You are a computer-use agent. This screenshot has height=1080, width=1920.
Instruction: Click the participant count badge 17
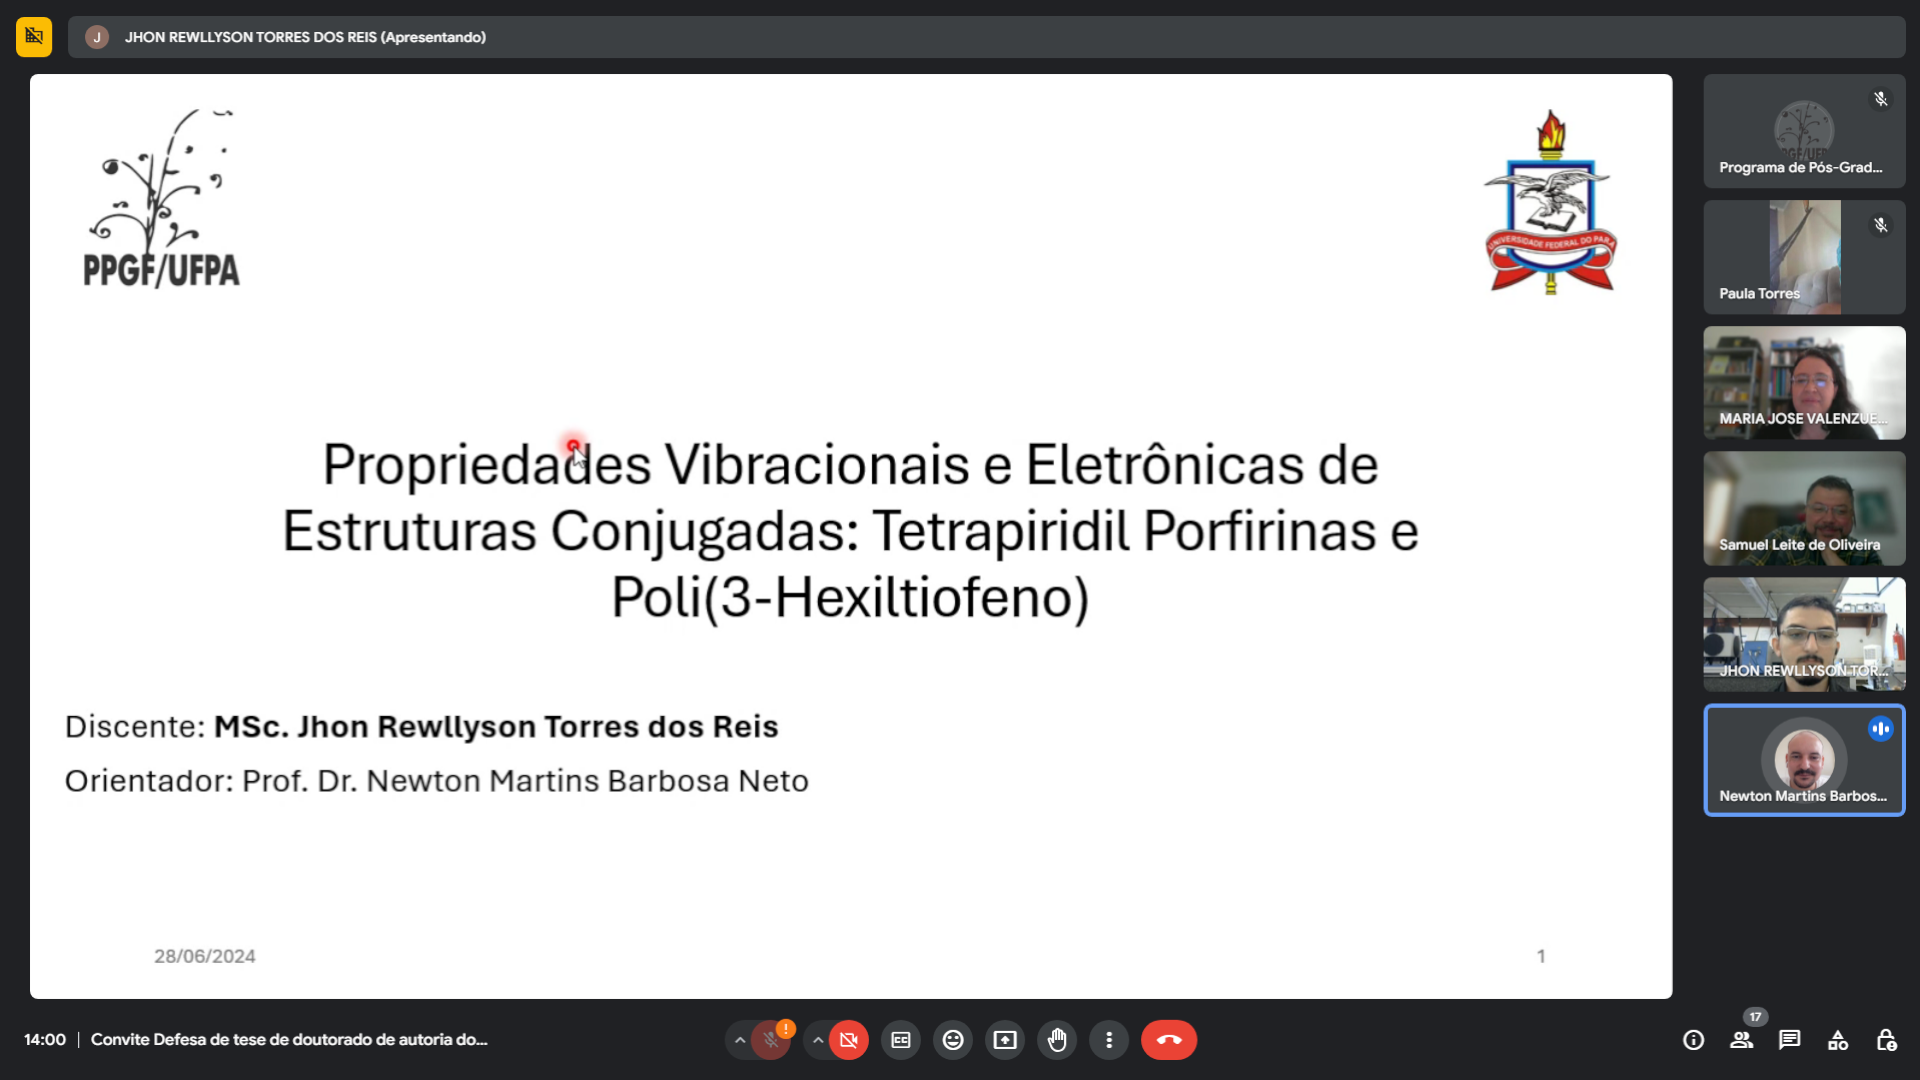click(1756, 1017)
